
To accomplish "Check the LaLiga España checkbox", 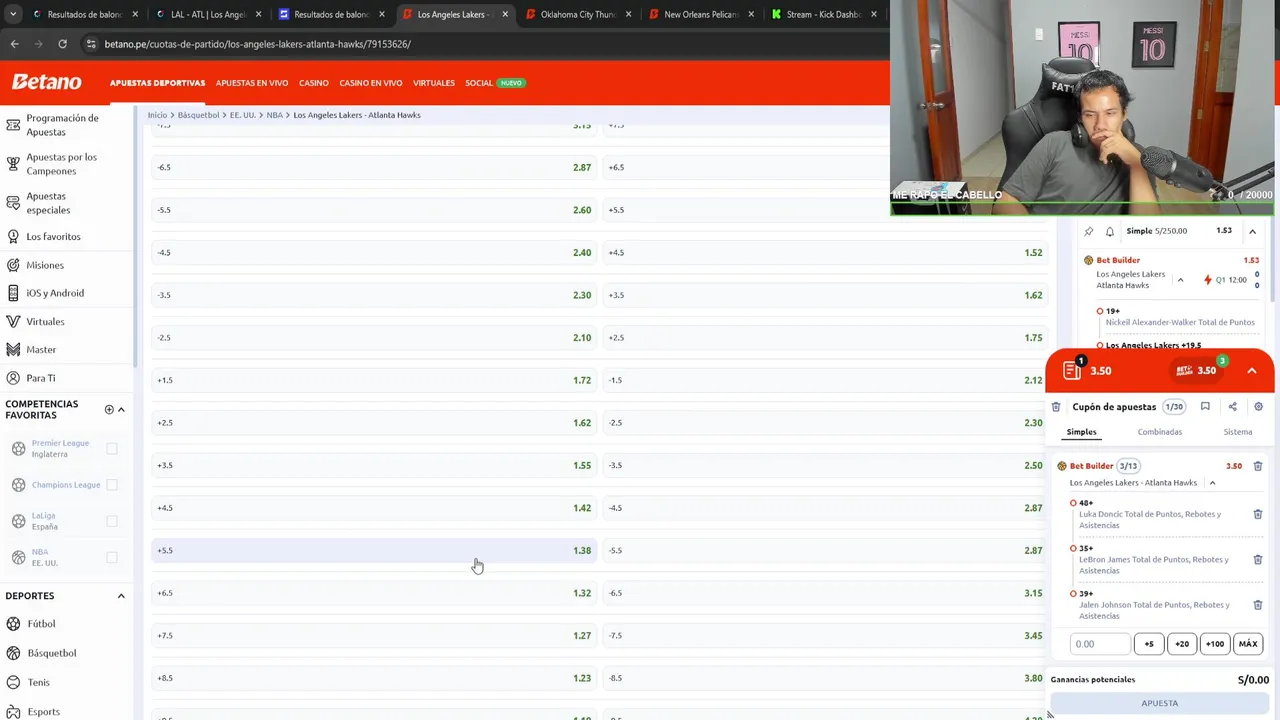I will click(x=112, y=521).
